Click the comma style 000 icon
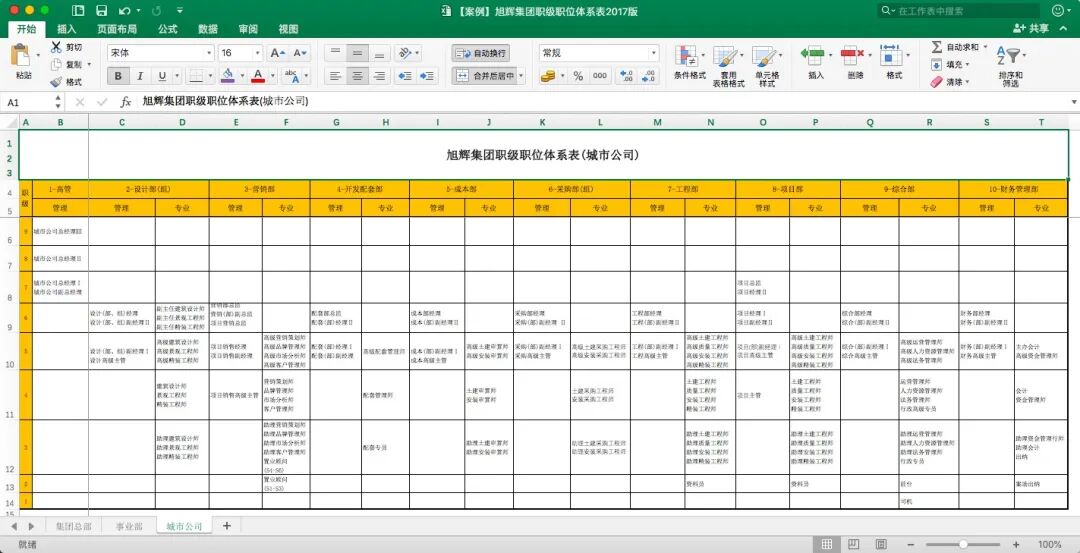This screenshot has width=1080, height=553. tap(600, 76)
